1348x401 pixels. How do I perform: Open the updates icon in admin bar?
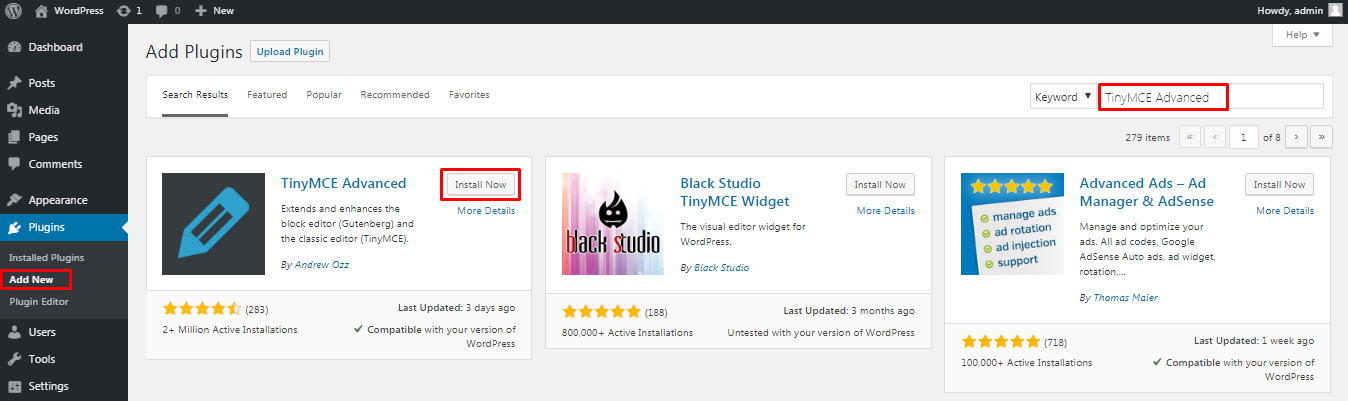click(x=122, y=10)
